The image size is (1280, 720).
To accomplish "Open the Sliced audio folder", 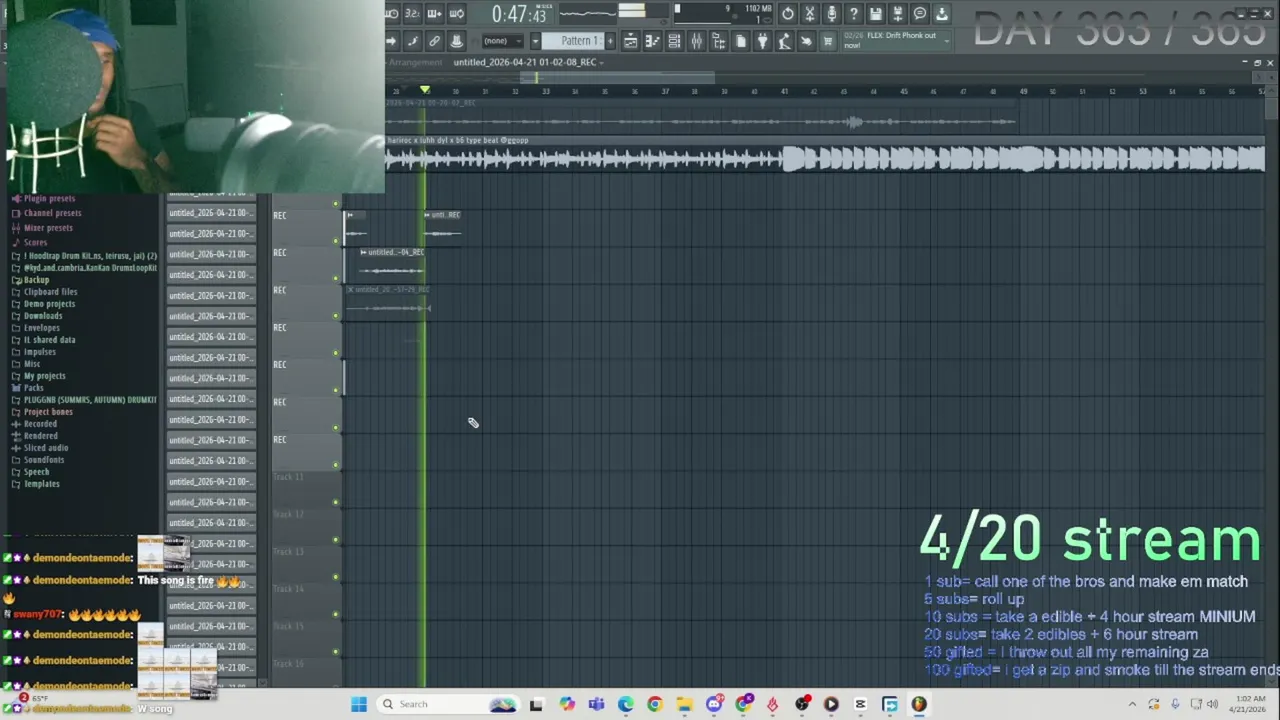I will [46, 448].
